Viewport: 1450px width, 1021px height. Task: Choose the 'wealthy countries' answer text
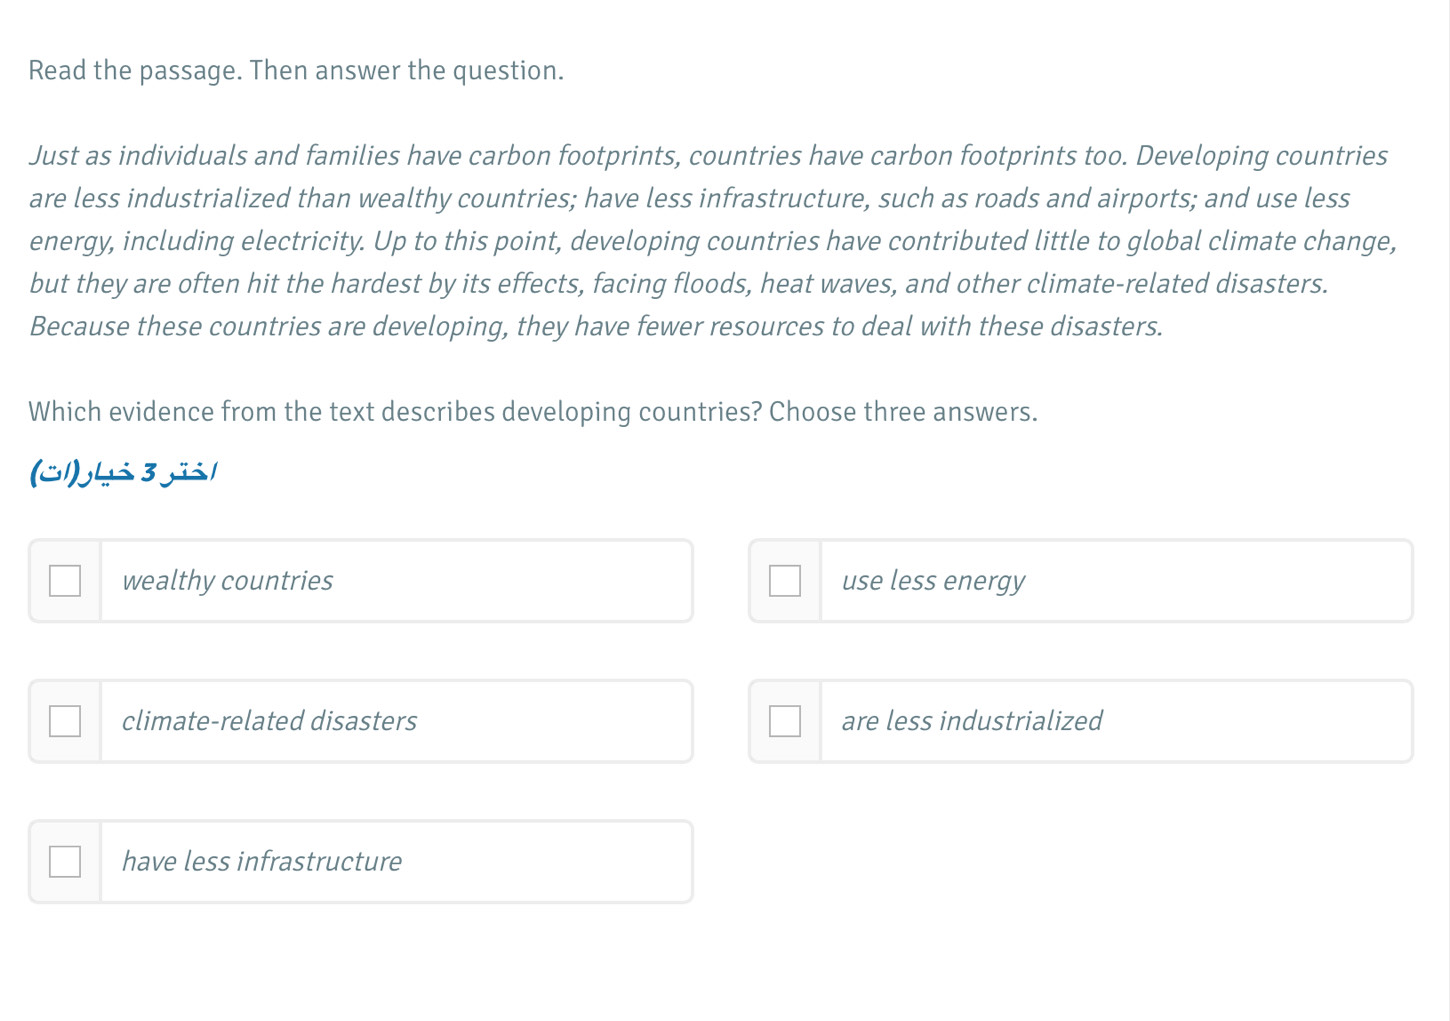227,581
